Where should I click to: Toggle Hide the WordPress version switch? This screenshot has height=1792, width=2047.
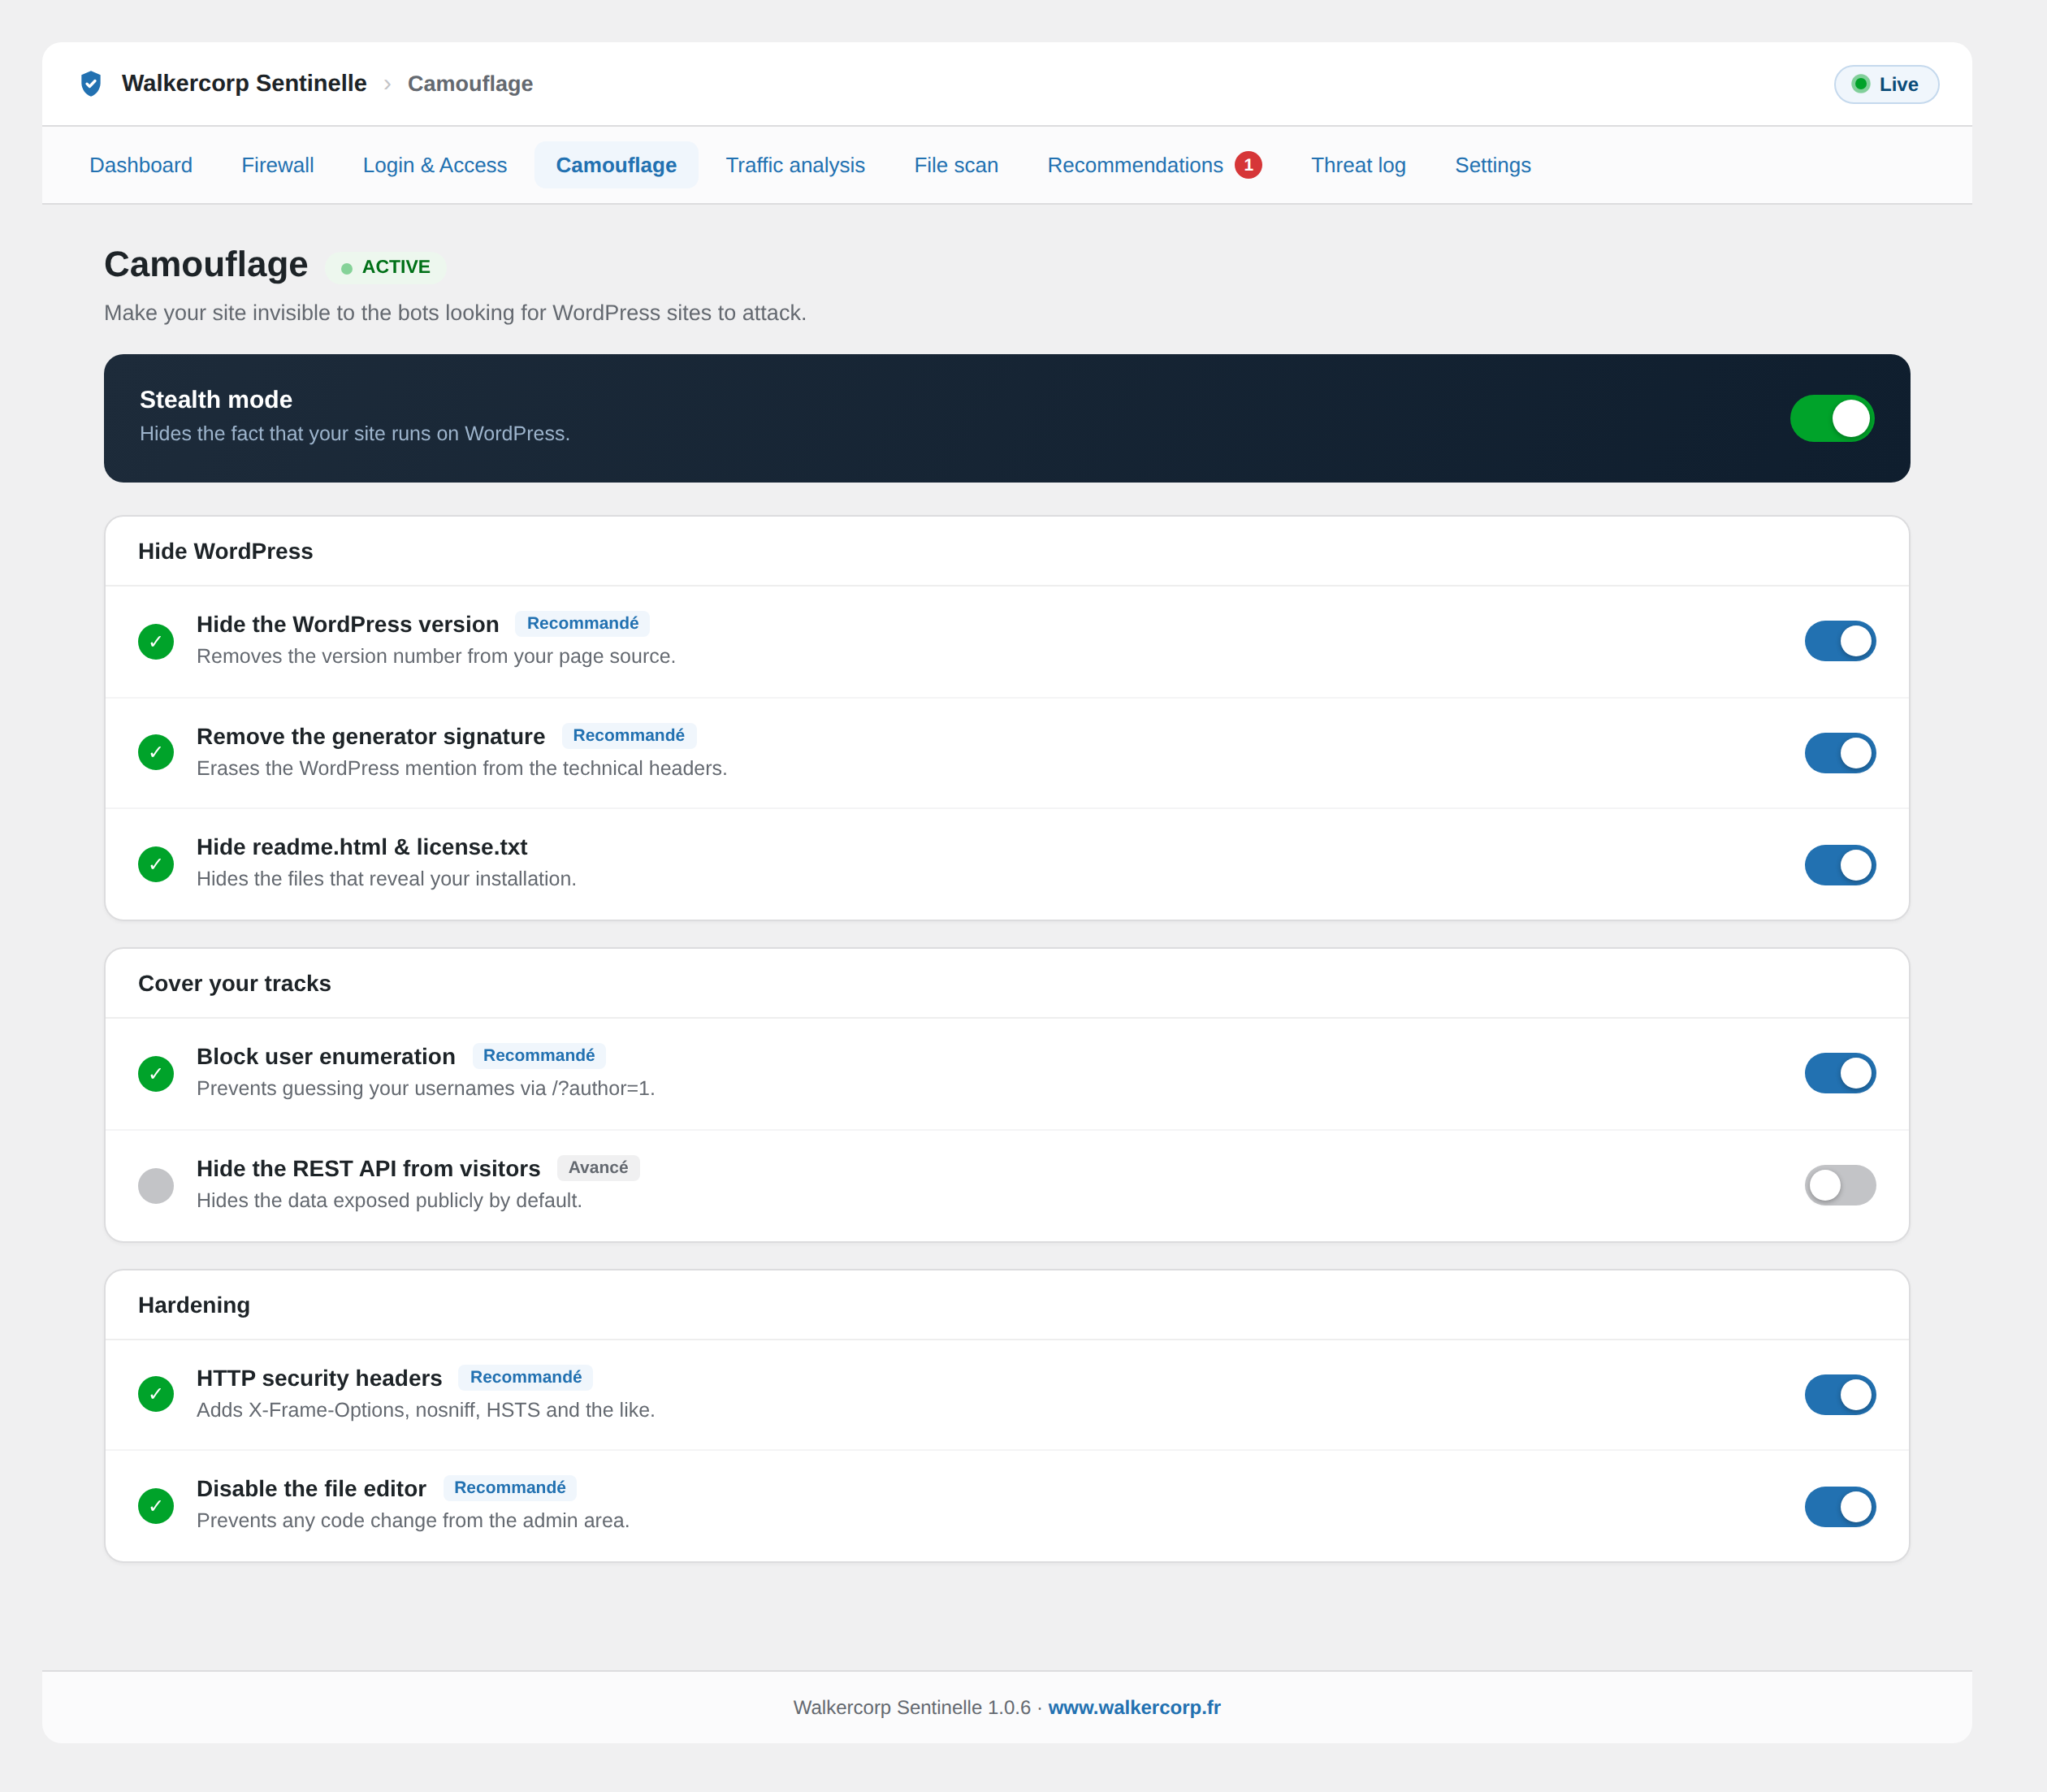pyautogui.click(x=1840, y=641)
